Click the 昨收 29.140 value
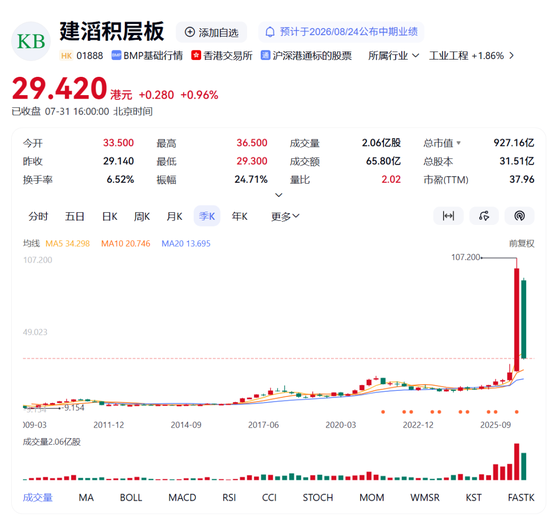This screenshot has width=550, height=515. (x=118, y=161)
